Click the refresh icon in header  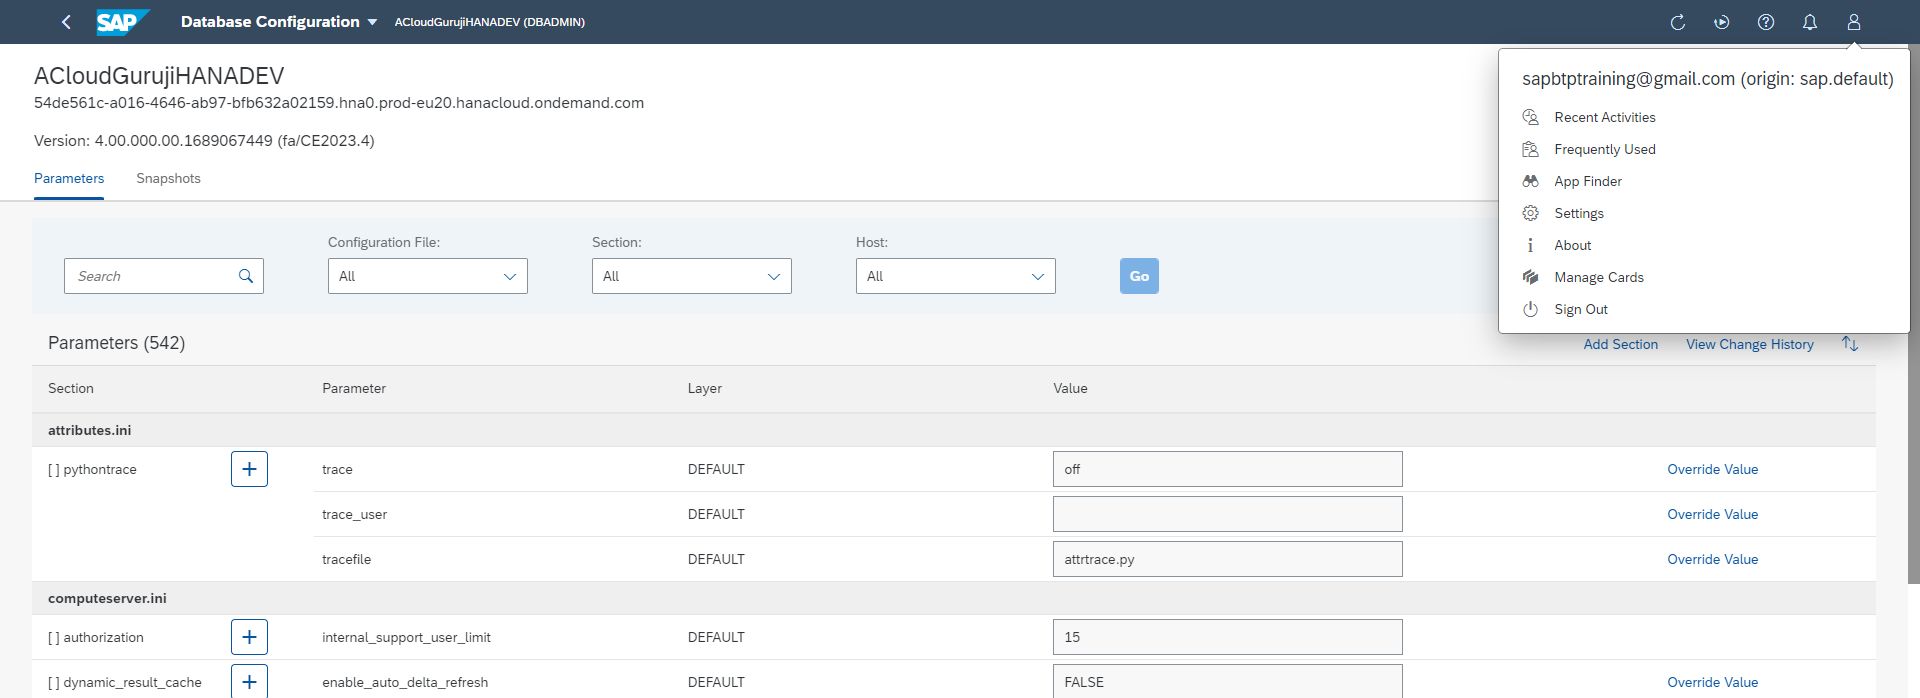pyautogui.click(x=1678, y=22)
